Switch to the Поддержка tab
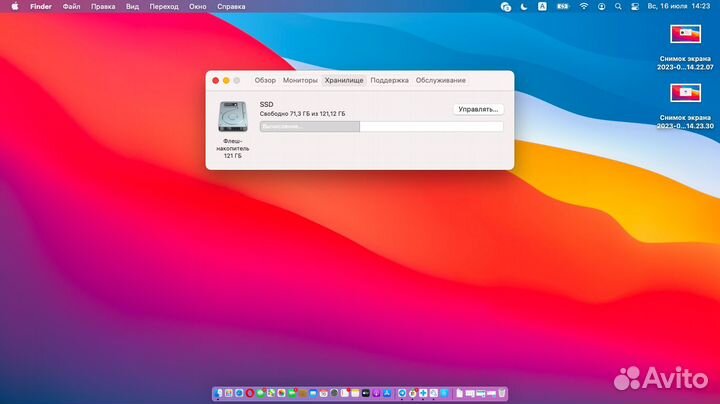 389,80
